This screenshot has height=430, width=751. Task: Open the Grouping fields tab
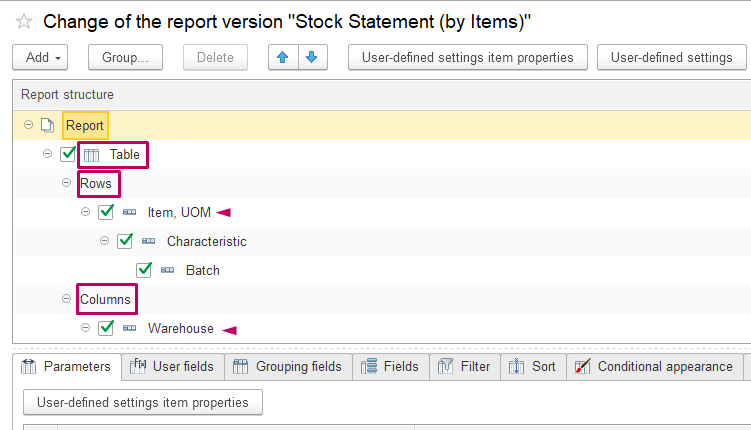[288, 367]
